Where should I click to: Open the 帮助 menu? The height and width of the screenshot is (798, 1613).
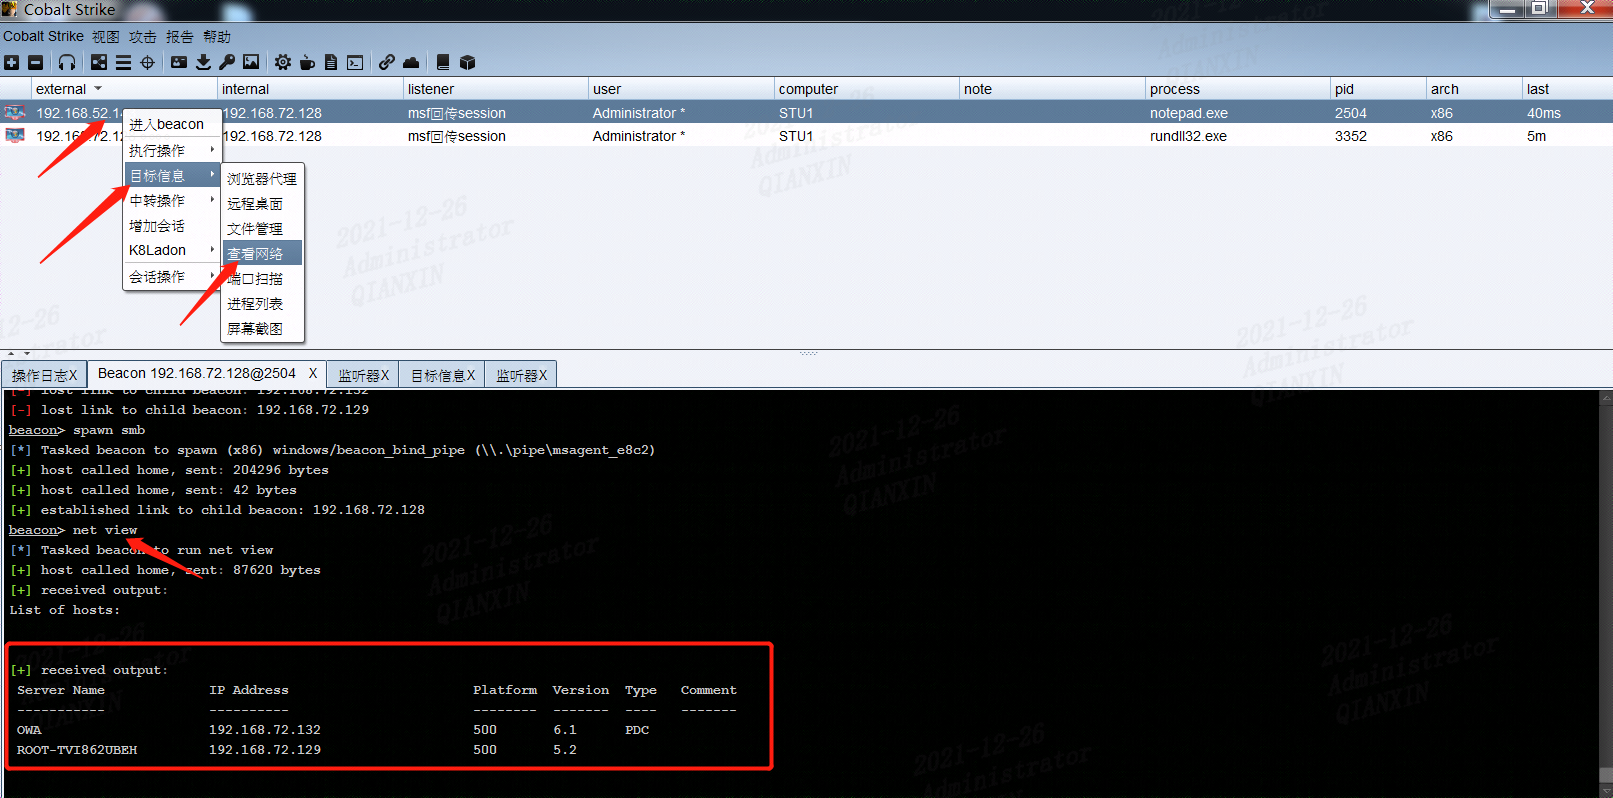click(x=216, y=37)
